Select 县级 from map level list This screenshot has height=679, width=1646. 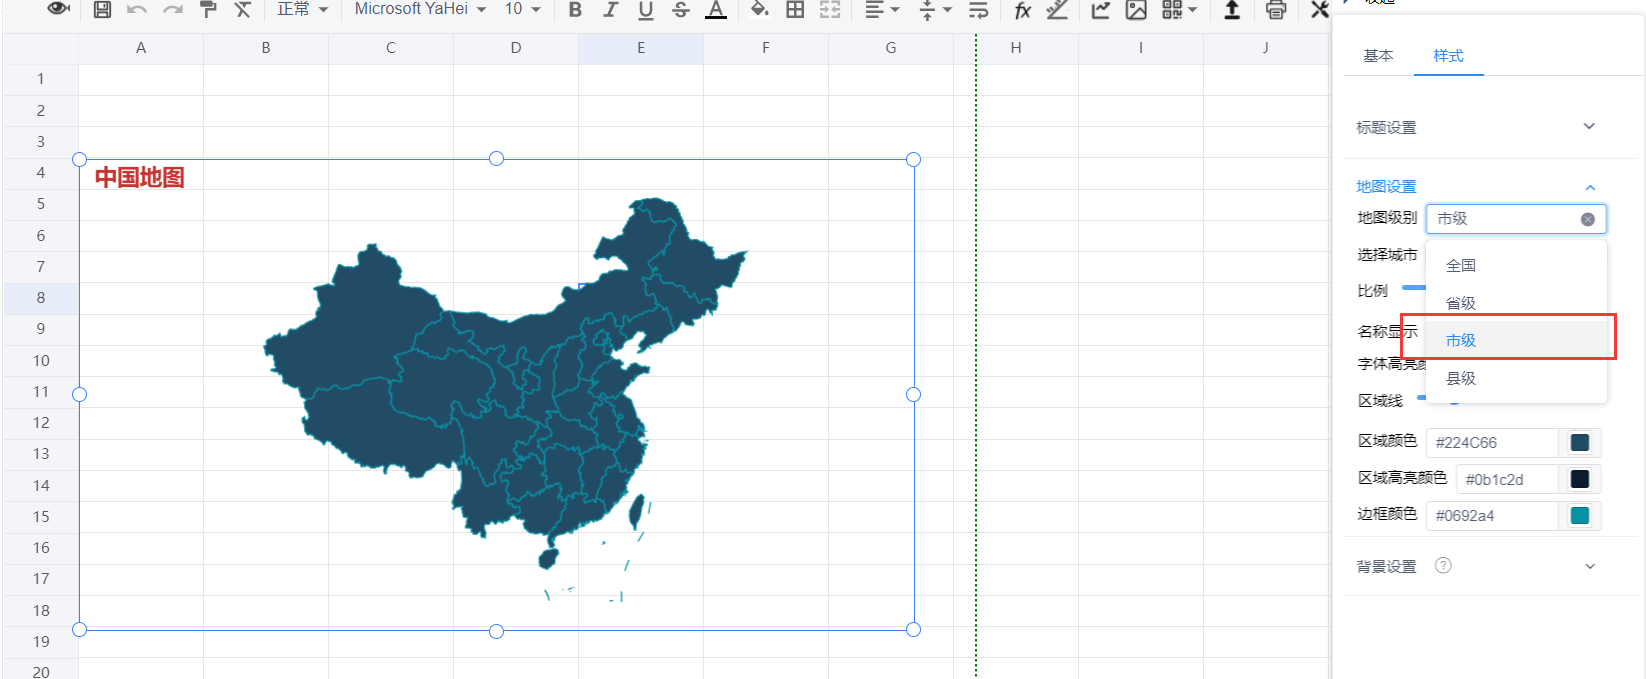1516,378
